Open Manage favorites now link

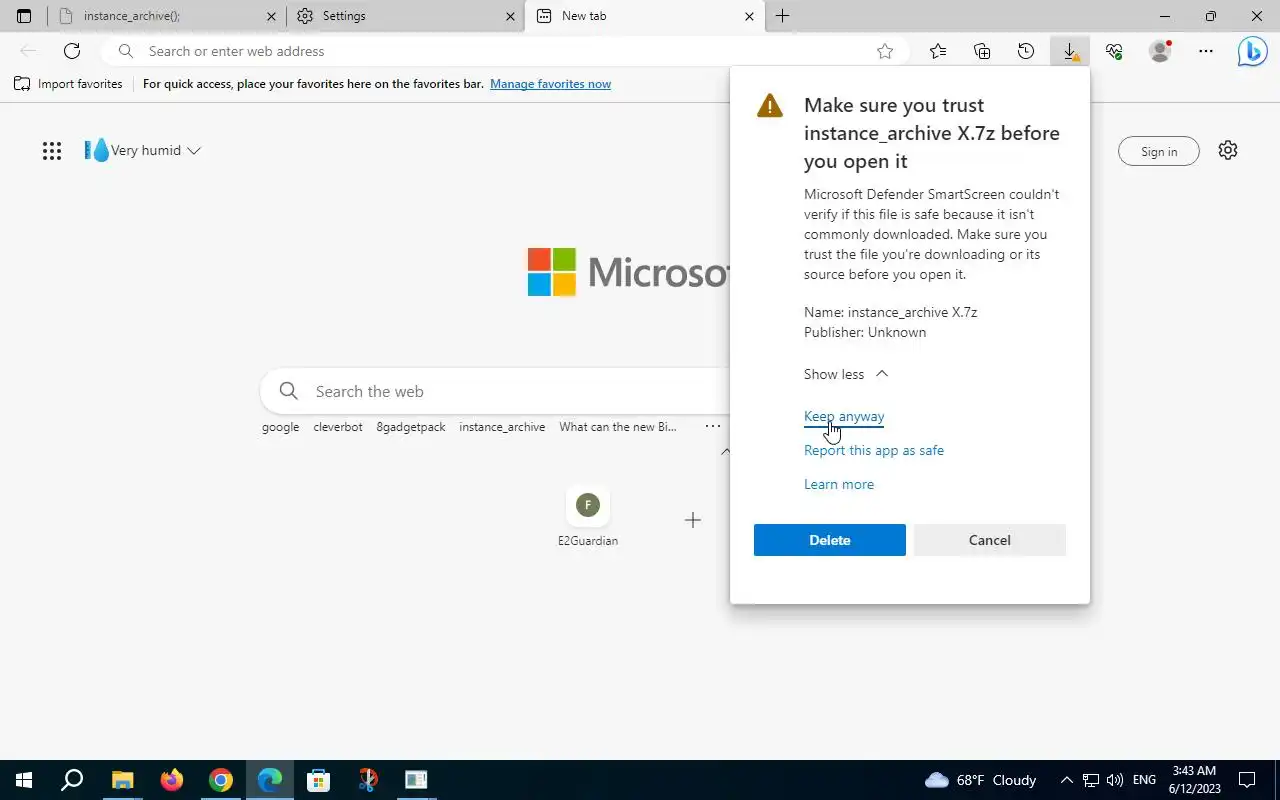550,84
